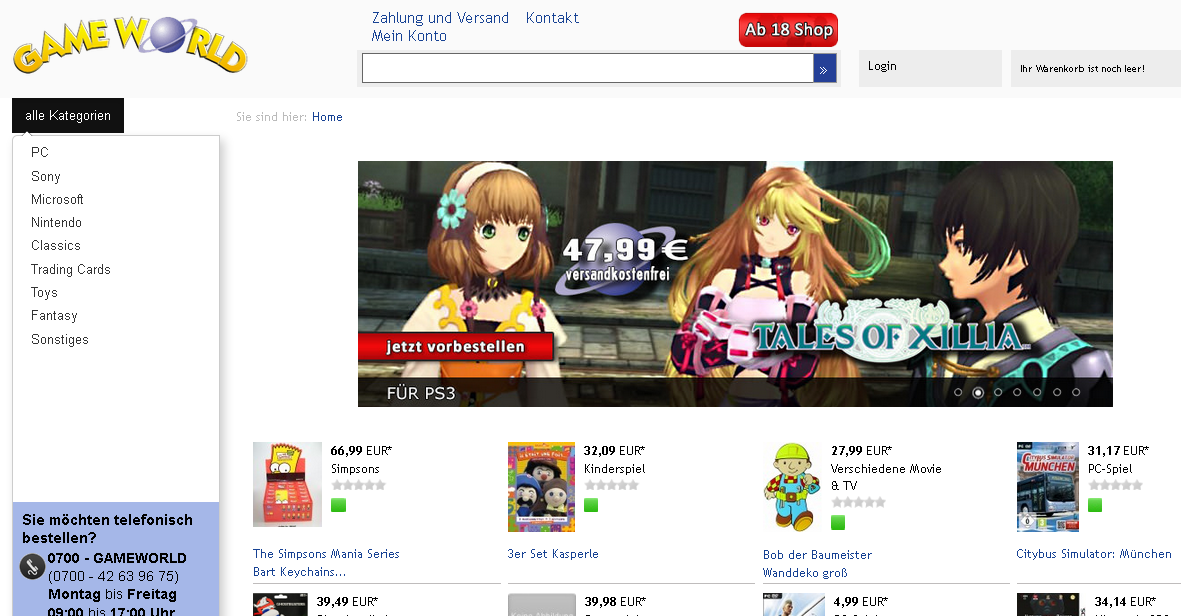Open Simpsons Bart Keychains product image

point(287,484)
